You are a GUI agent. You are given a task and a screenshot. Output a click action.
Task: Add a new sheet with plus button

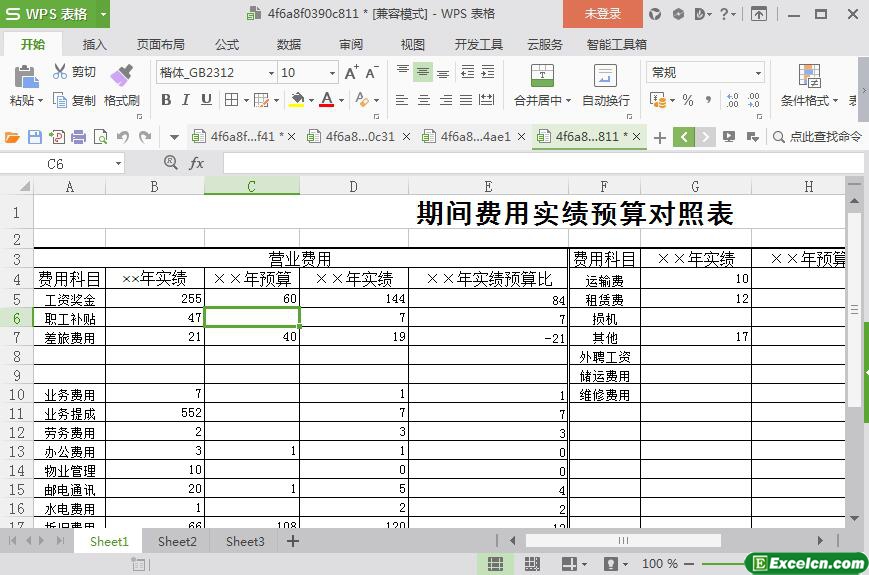(293, 541)
